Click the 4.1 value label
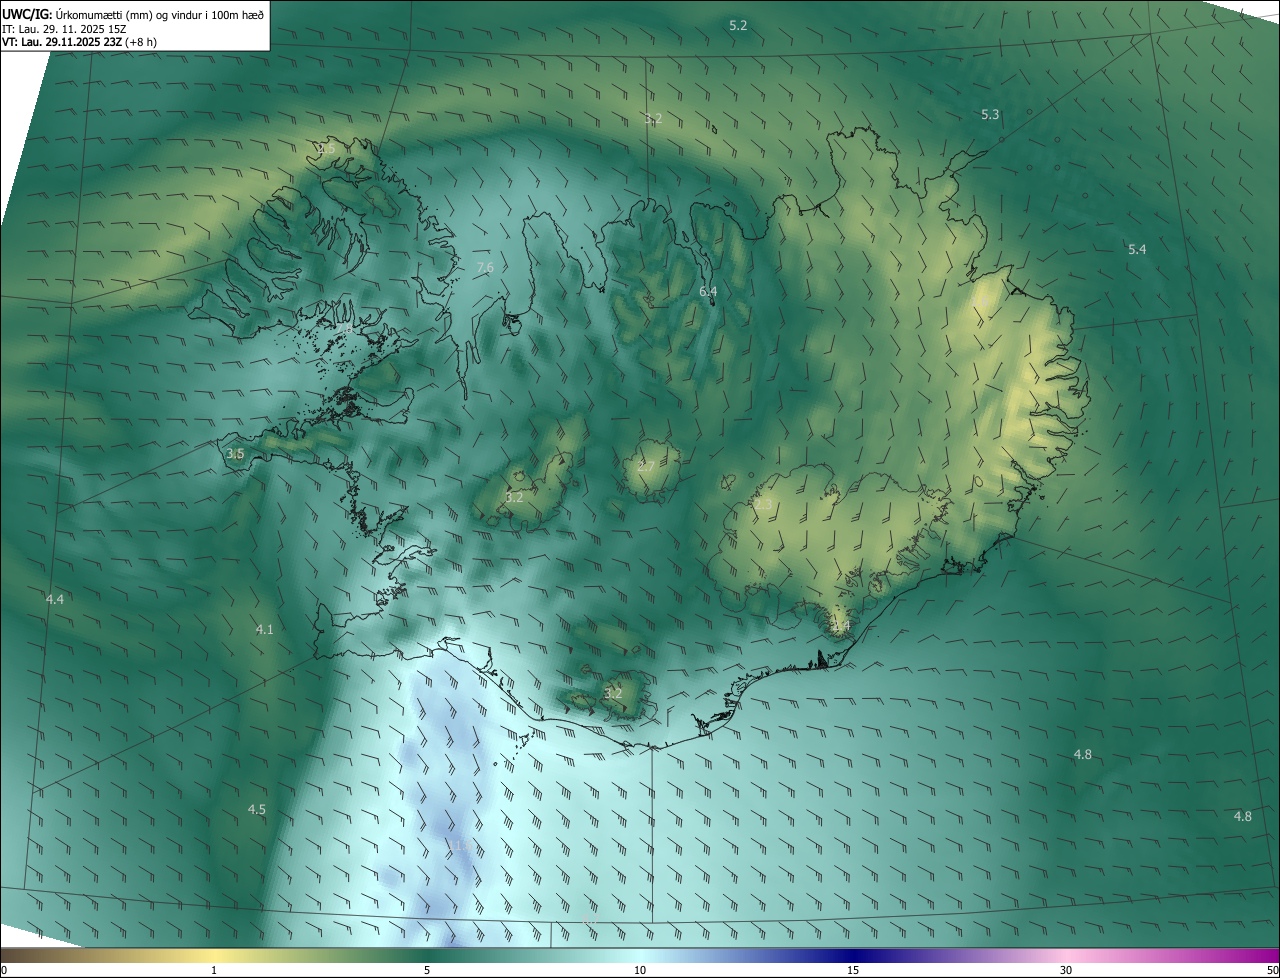This screenshot has width=1280, height=978. [x=264, y=629]
